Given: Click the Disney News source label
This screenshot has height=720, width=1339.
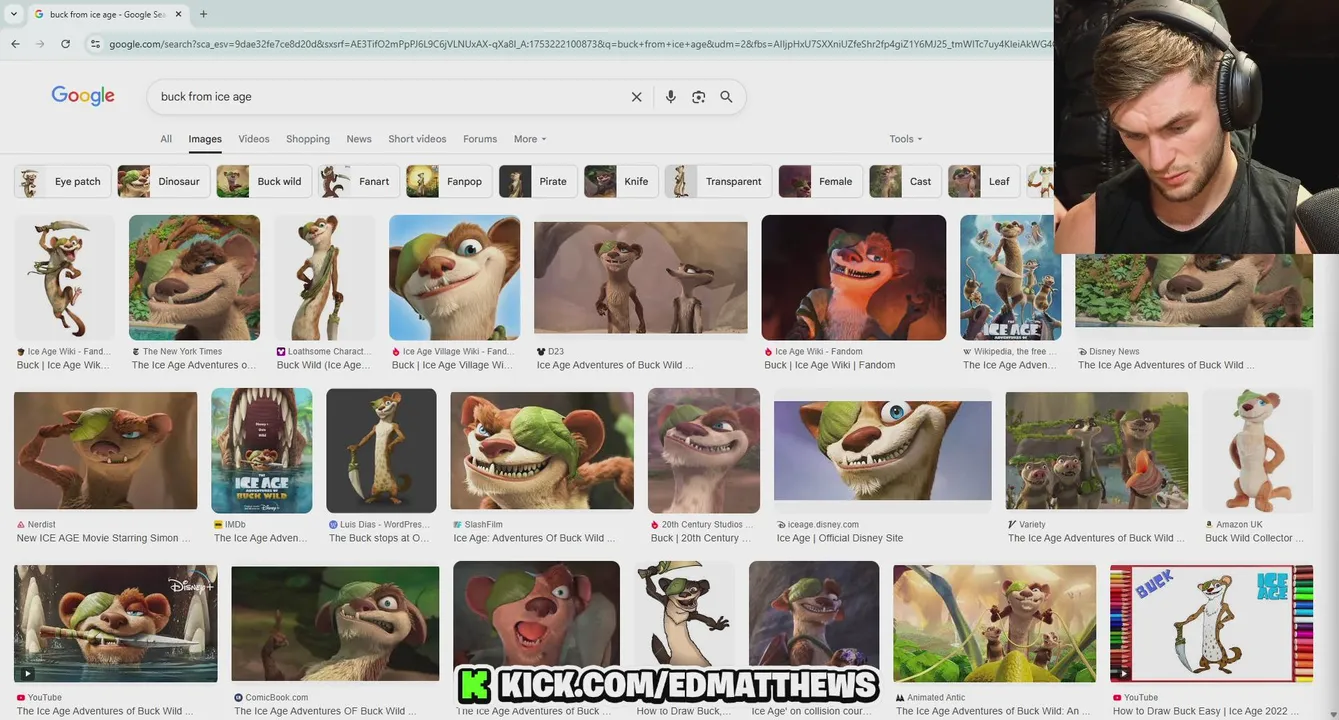Looking at the screenshot, I should pos(1114,352).
